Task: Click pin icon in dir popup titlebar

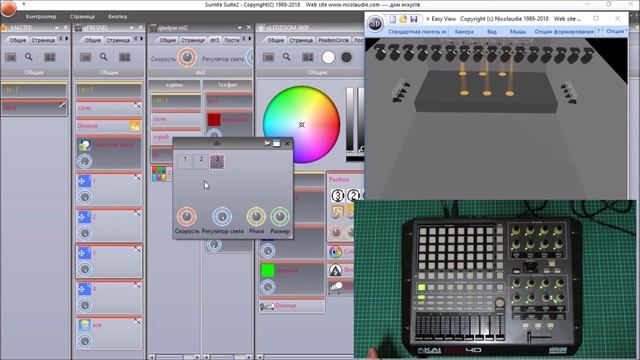Action: 267,143
